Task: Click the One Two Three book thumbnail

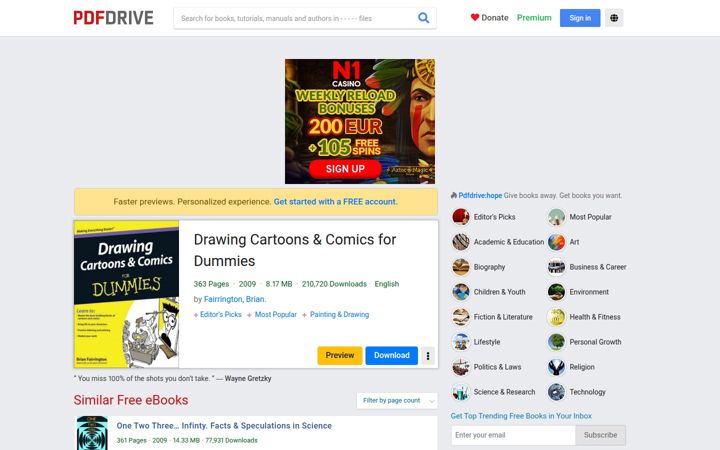Action: click(92, 433)
